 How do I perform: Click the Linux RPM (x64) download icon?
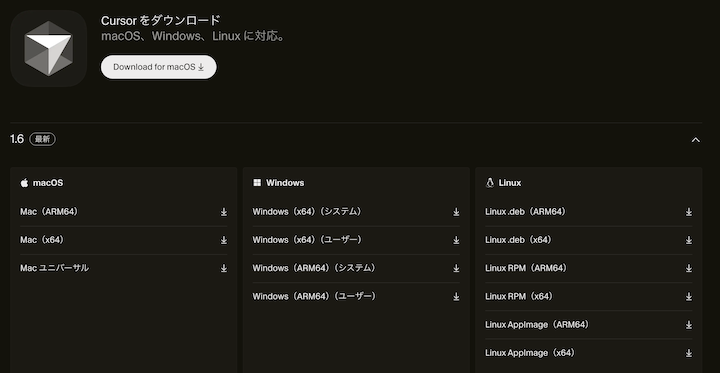[689, 297]
